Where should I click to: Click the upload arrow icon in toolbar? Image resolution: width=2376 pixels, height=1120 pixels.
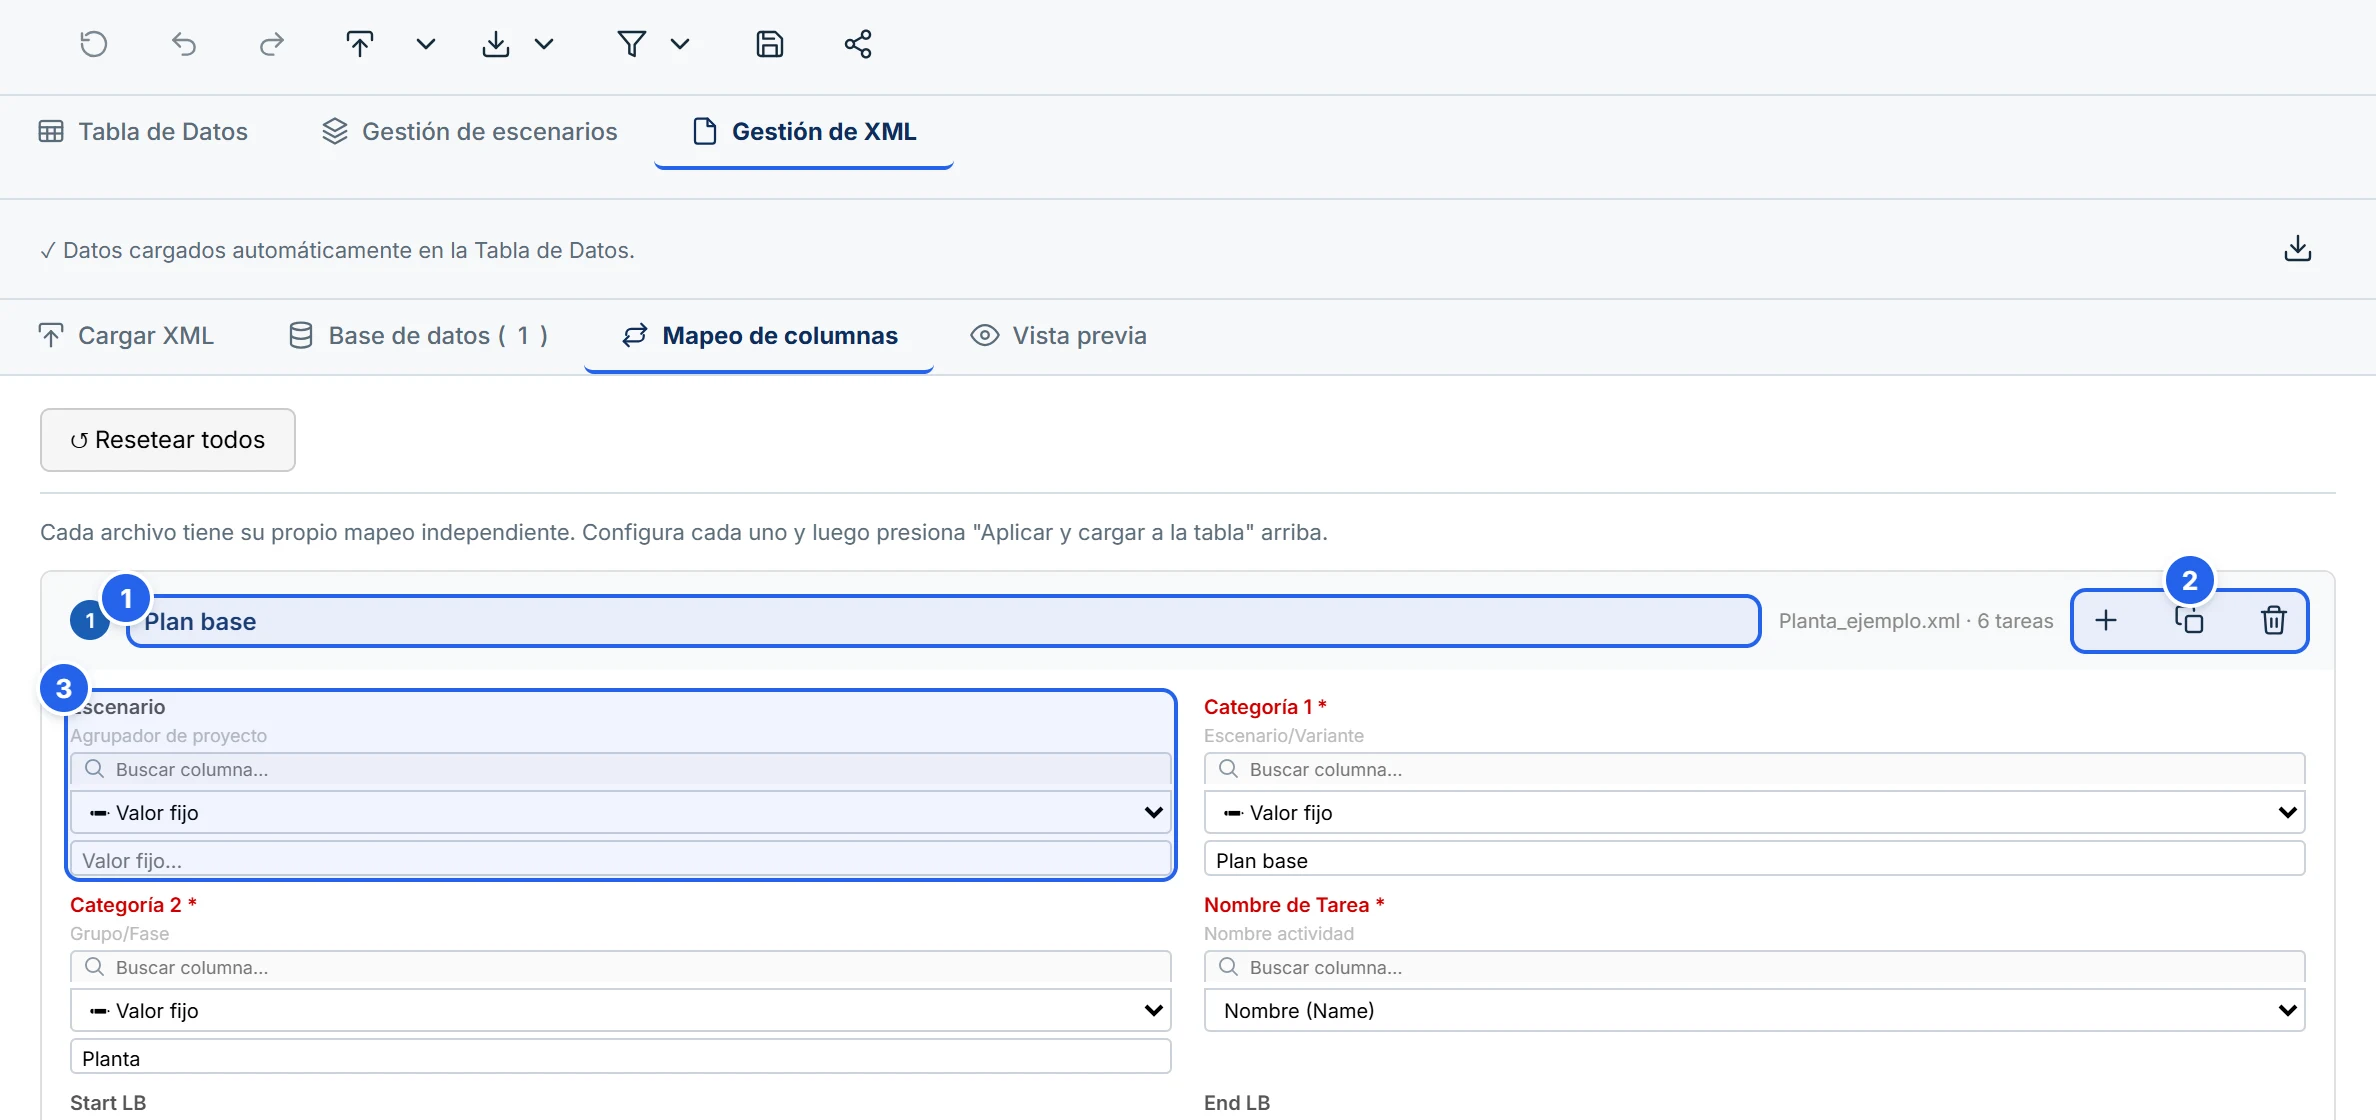[x=360, y=44]
